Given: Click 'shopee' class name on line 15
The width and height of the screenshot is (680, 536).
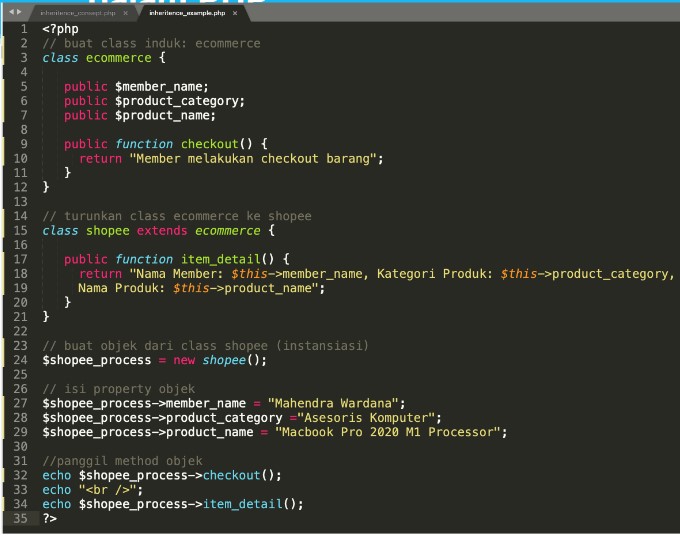Looking at the screenshot, I should [108, 231].
